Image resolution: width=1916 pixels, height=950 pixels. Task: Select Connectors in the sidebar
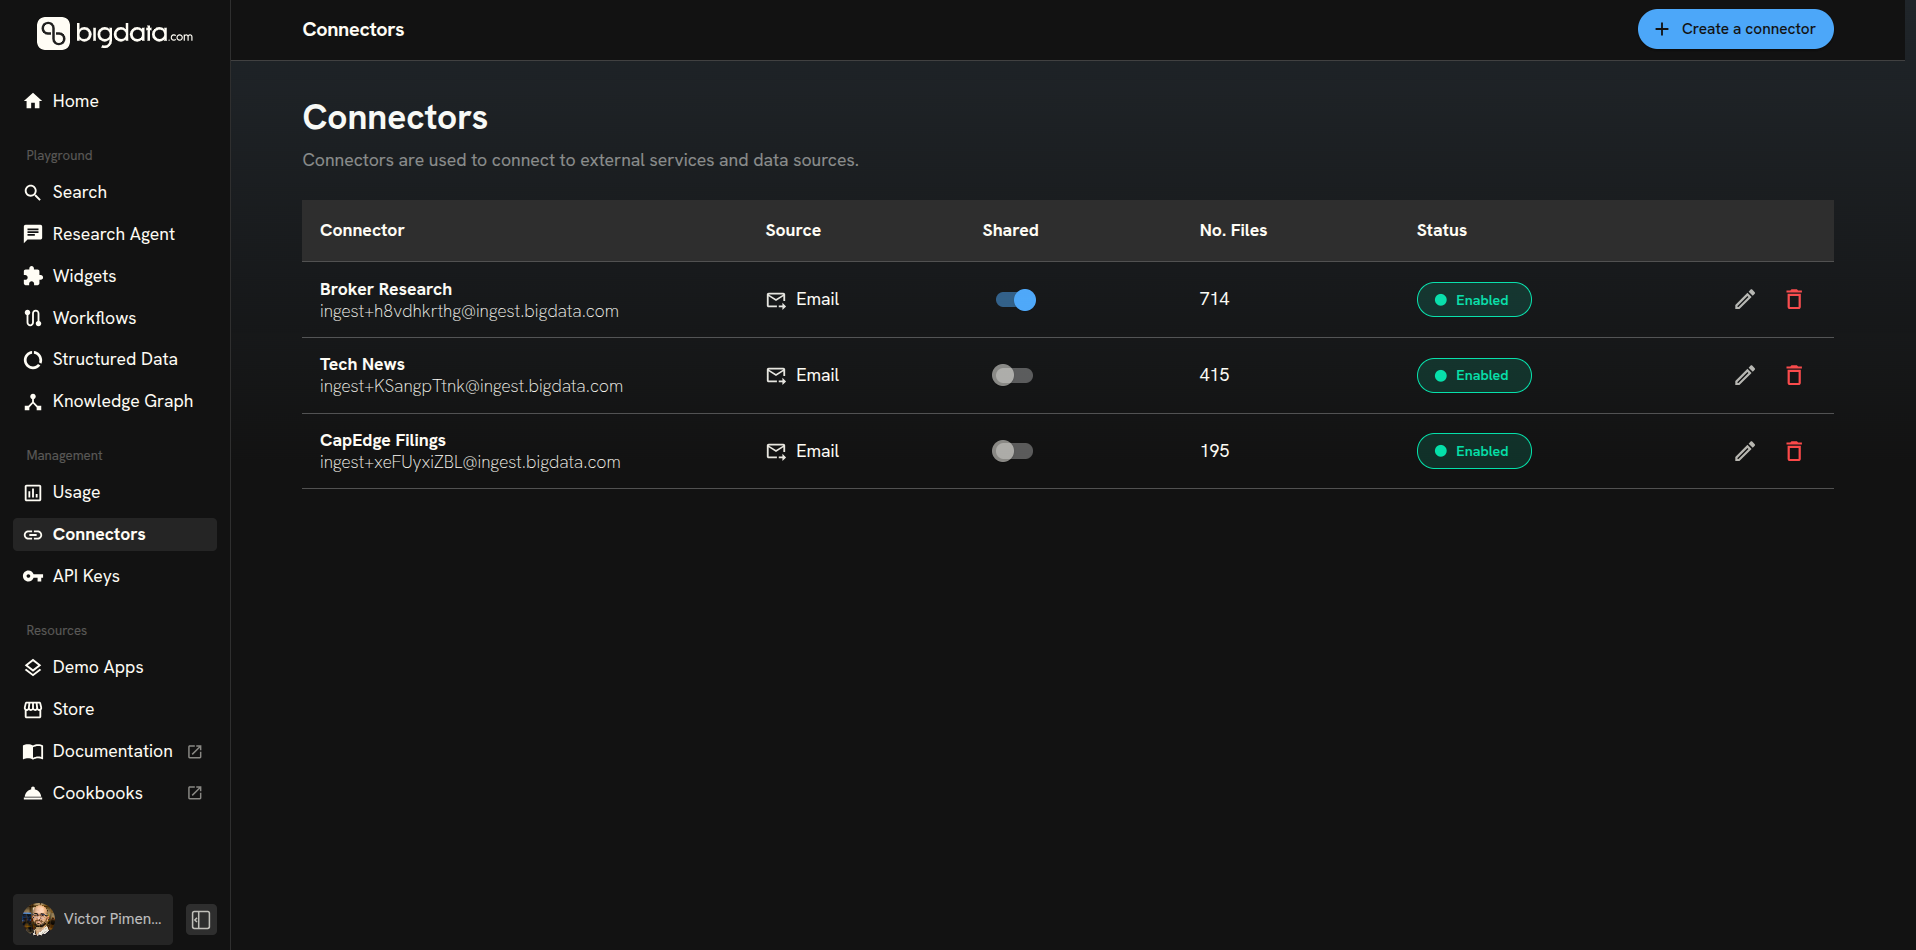click(115, 534)
